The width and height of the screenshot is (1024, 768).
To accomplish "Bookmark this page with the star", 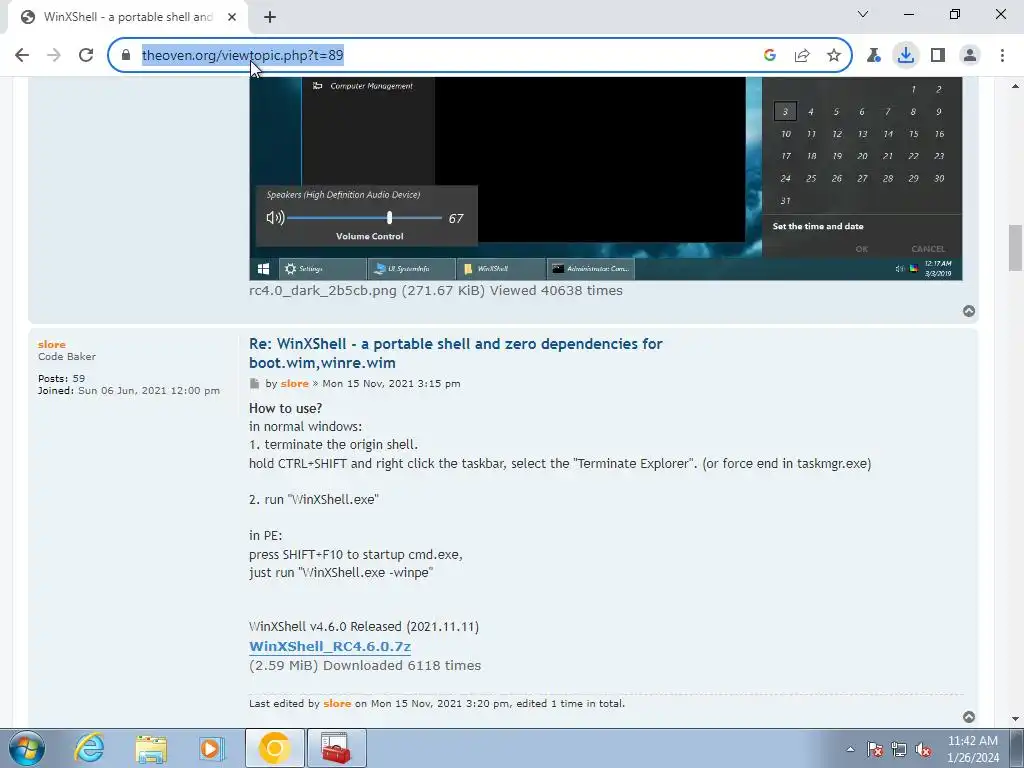I will tap(833, 56).
